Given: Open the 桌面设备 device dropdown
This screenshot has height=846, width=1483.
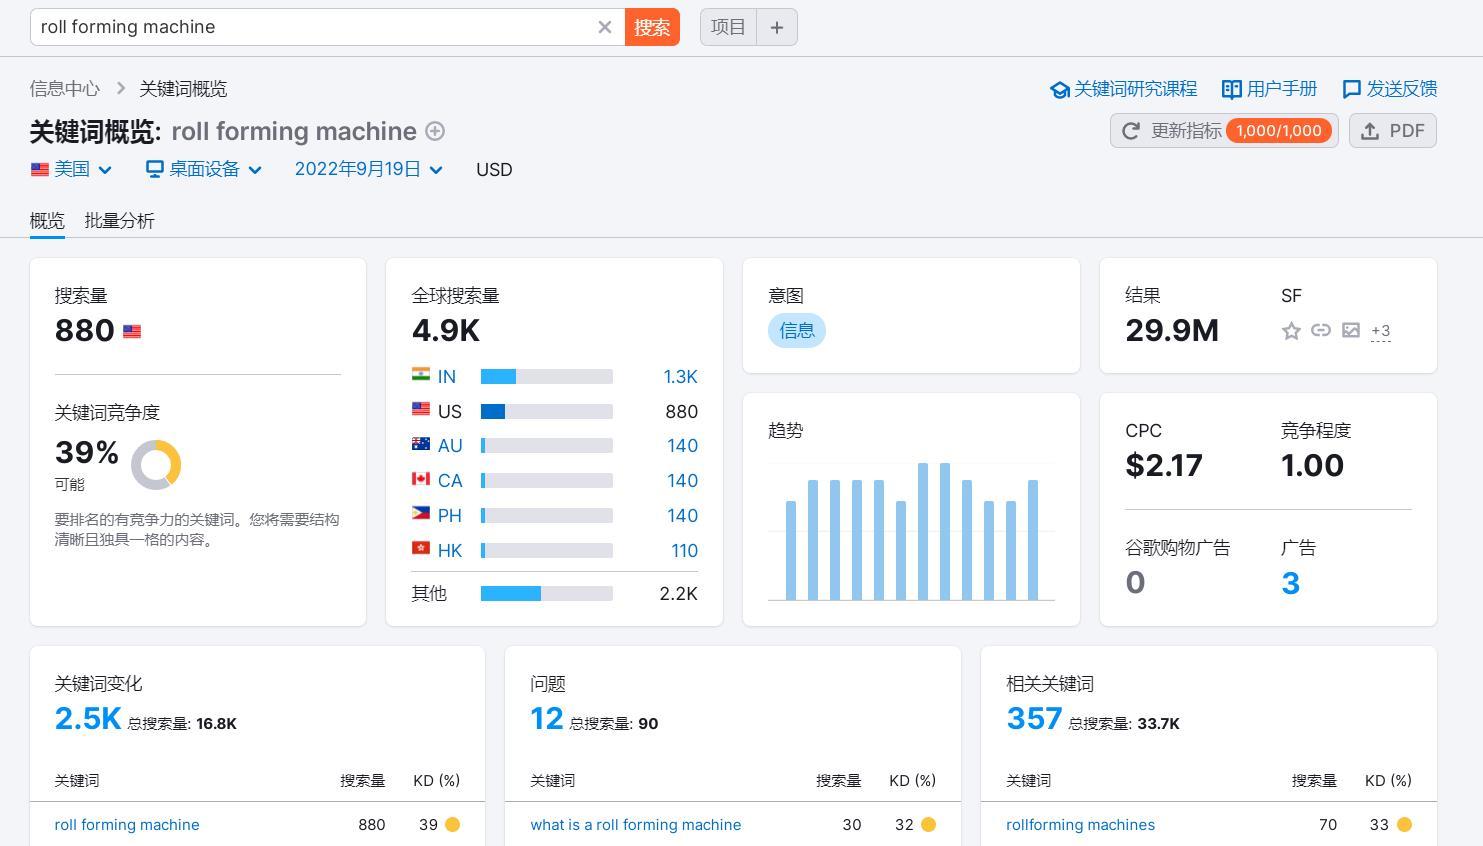Looking at the screenshot, I should pyautogui.click(x=204, y=169).
